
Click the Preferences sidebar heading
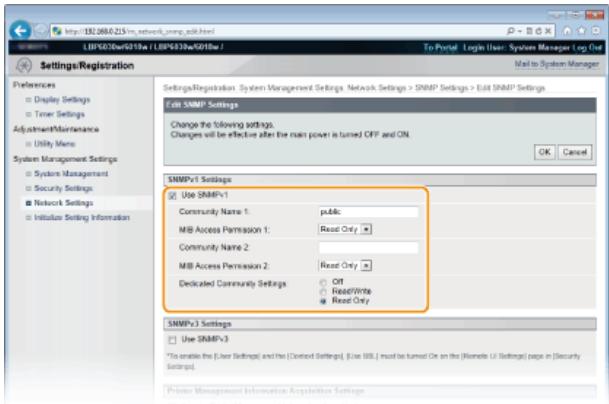[34, 85]
